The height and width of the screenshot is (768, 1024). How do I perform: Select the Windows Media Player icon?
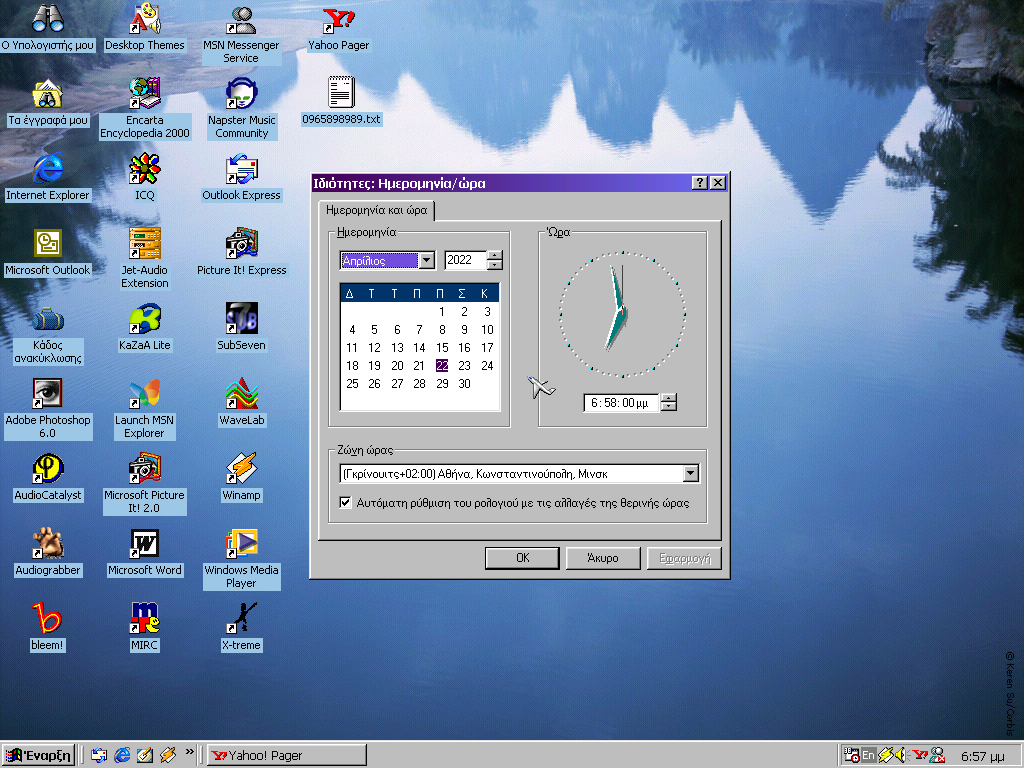[242, 544]
